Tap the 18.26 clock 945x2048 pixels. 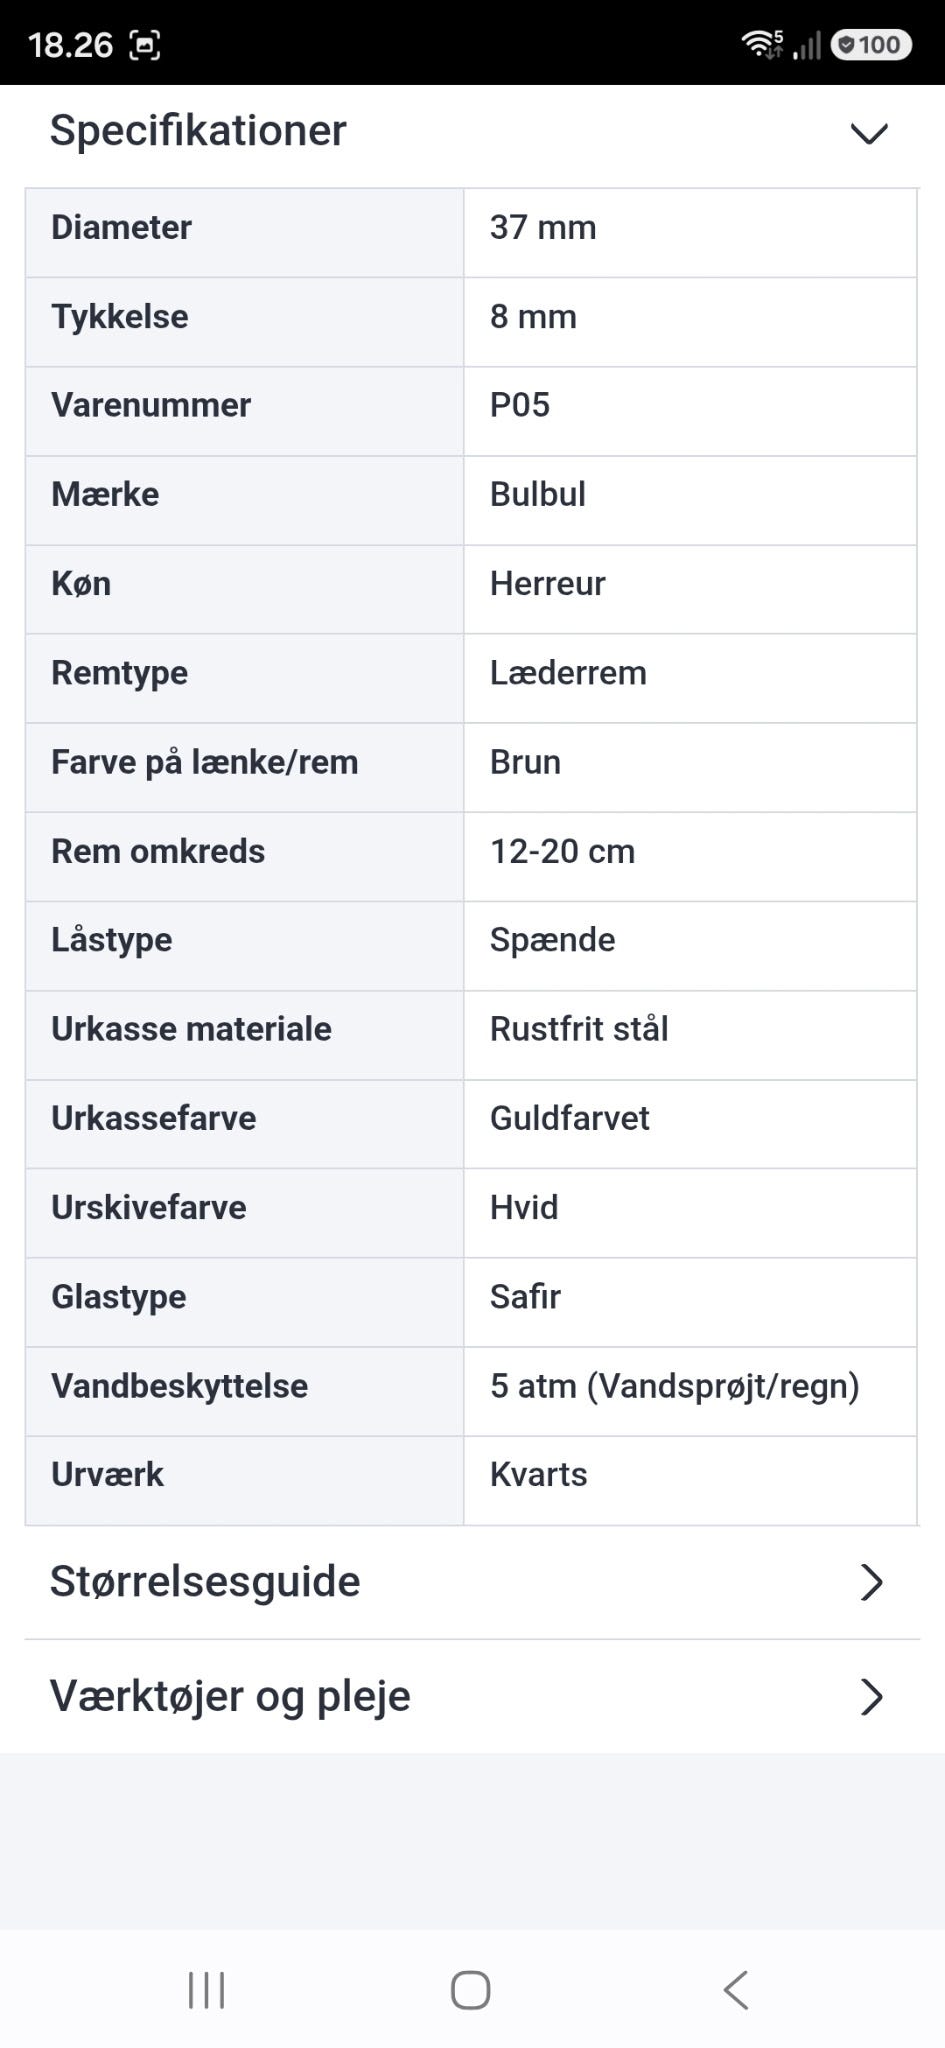[70, 45]
